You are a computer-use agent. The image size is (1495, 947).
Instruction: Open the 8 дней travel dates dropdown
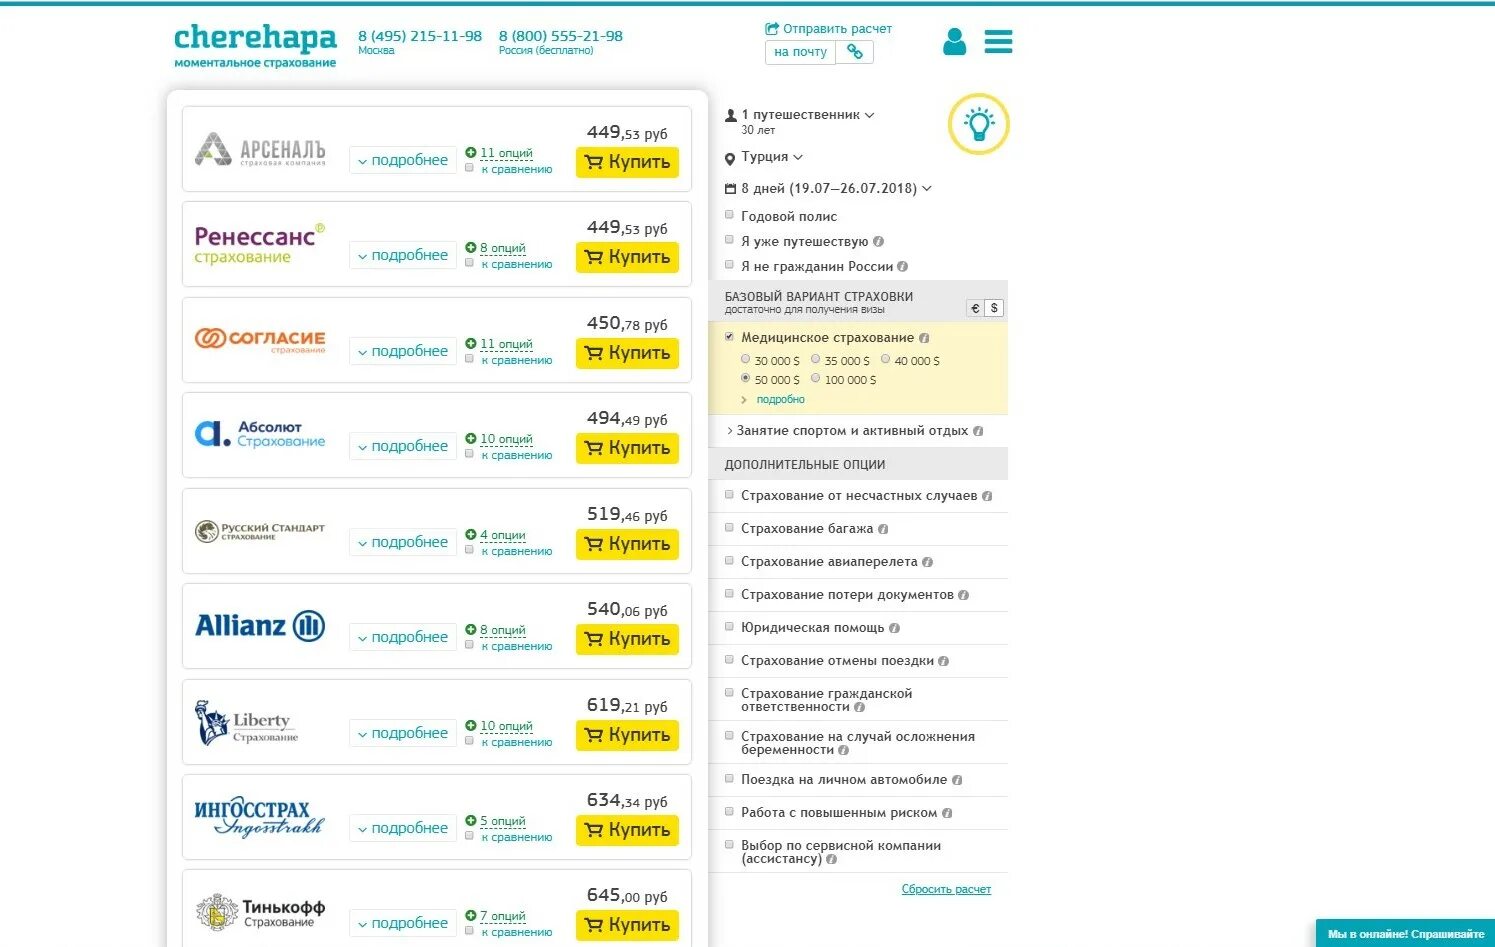click(x=828, y=188)
